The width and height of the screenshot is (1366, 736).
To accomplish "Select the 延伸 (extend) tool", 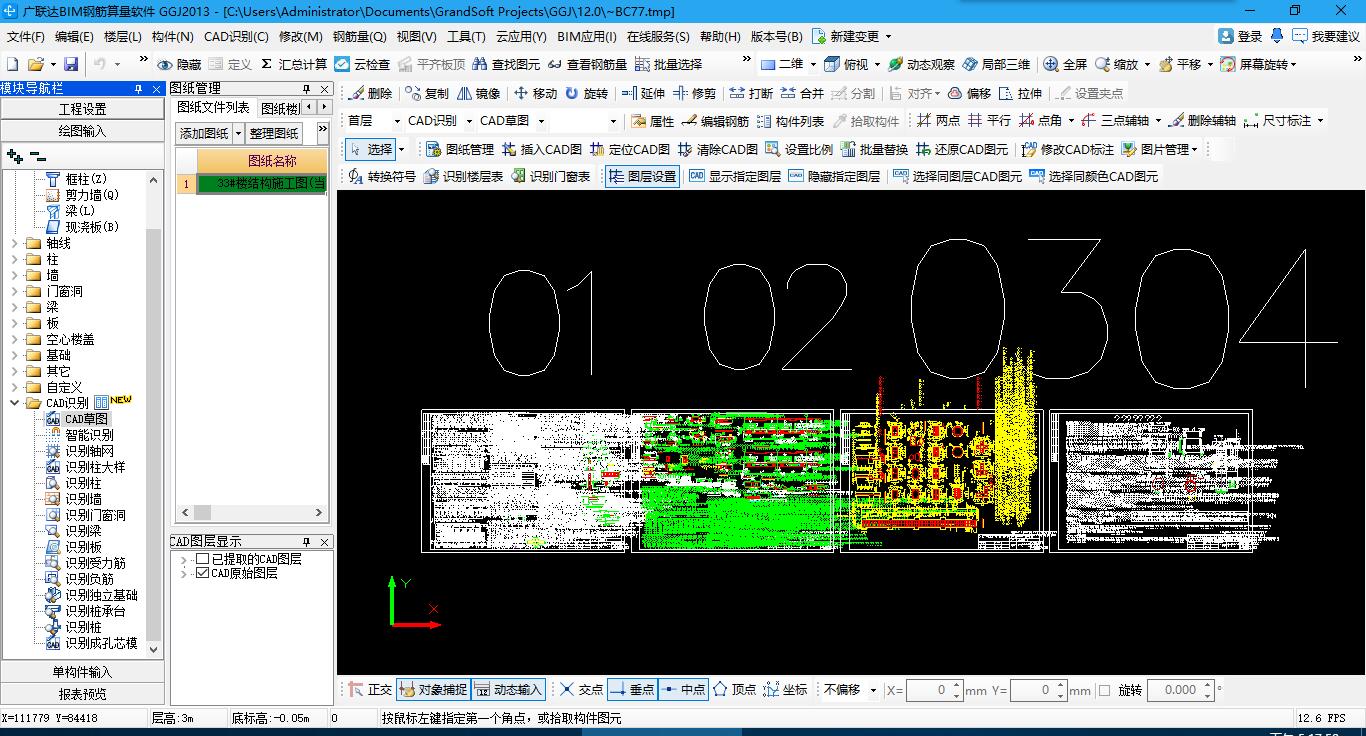I will tap(643, 93).
